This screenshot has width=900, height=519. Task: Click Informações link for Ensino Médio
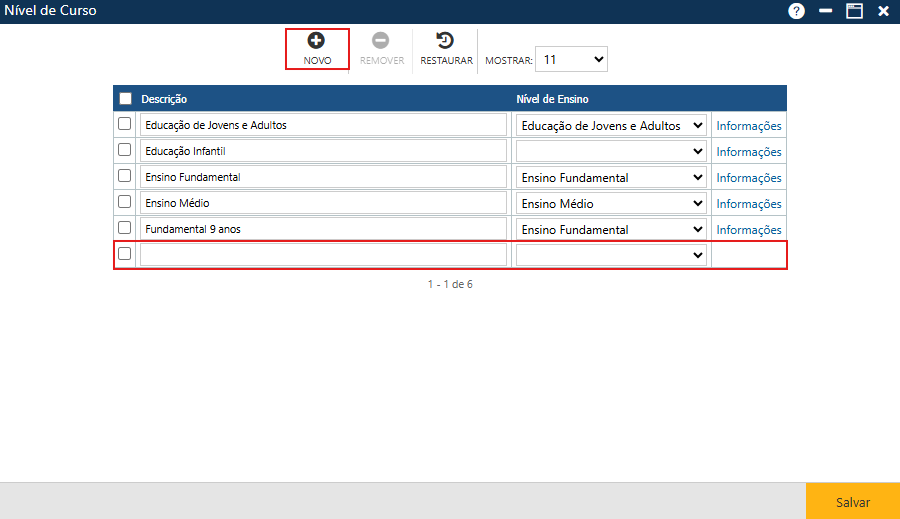(748, 204)
